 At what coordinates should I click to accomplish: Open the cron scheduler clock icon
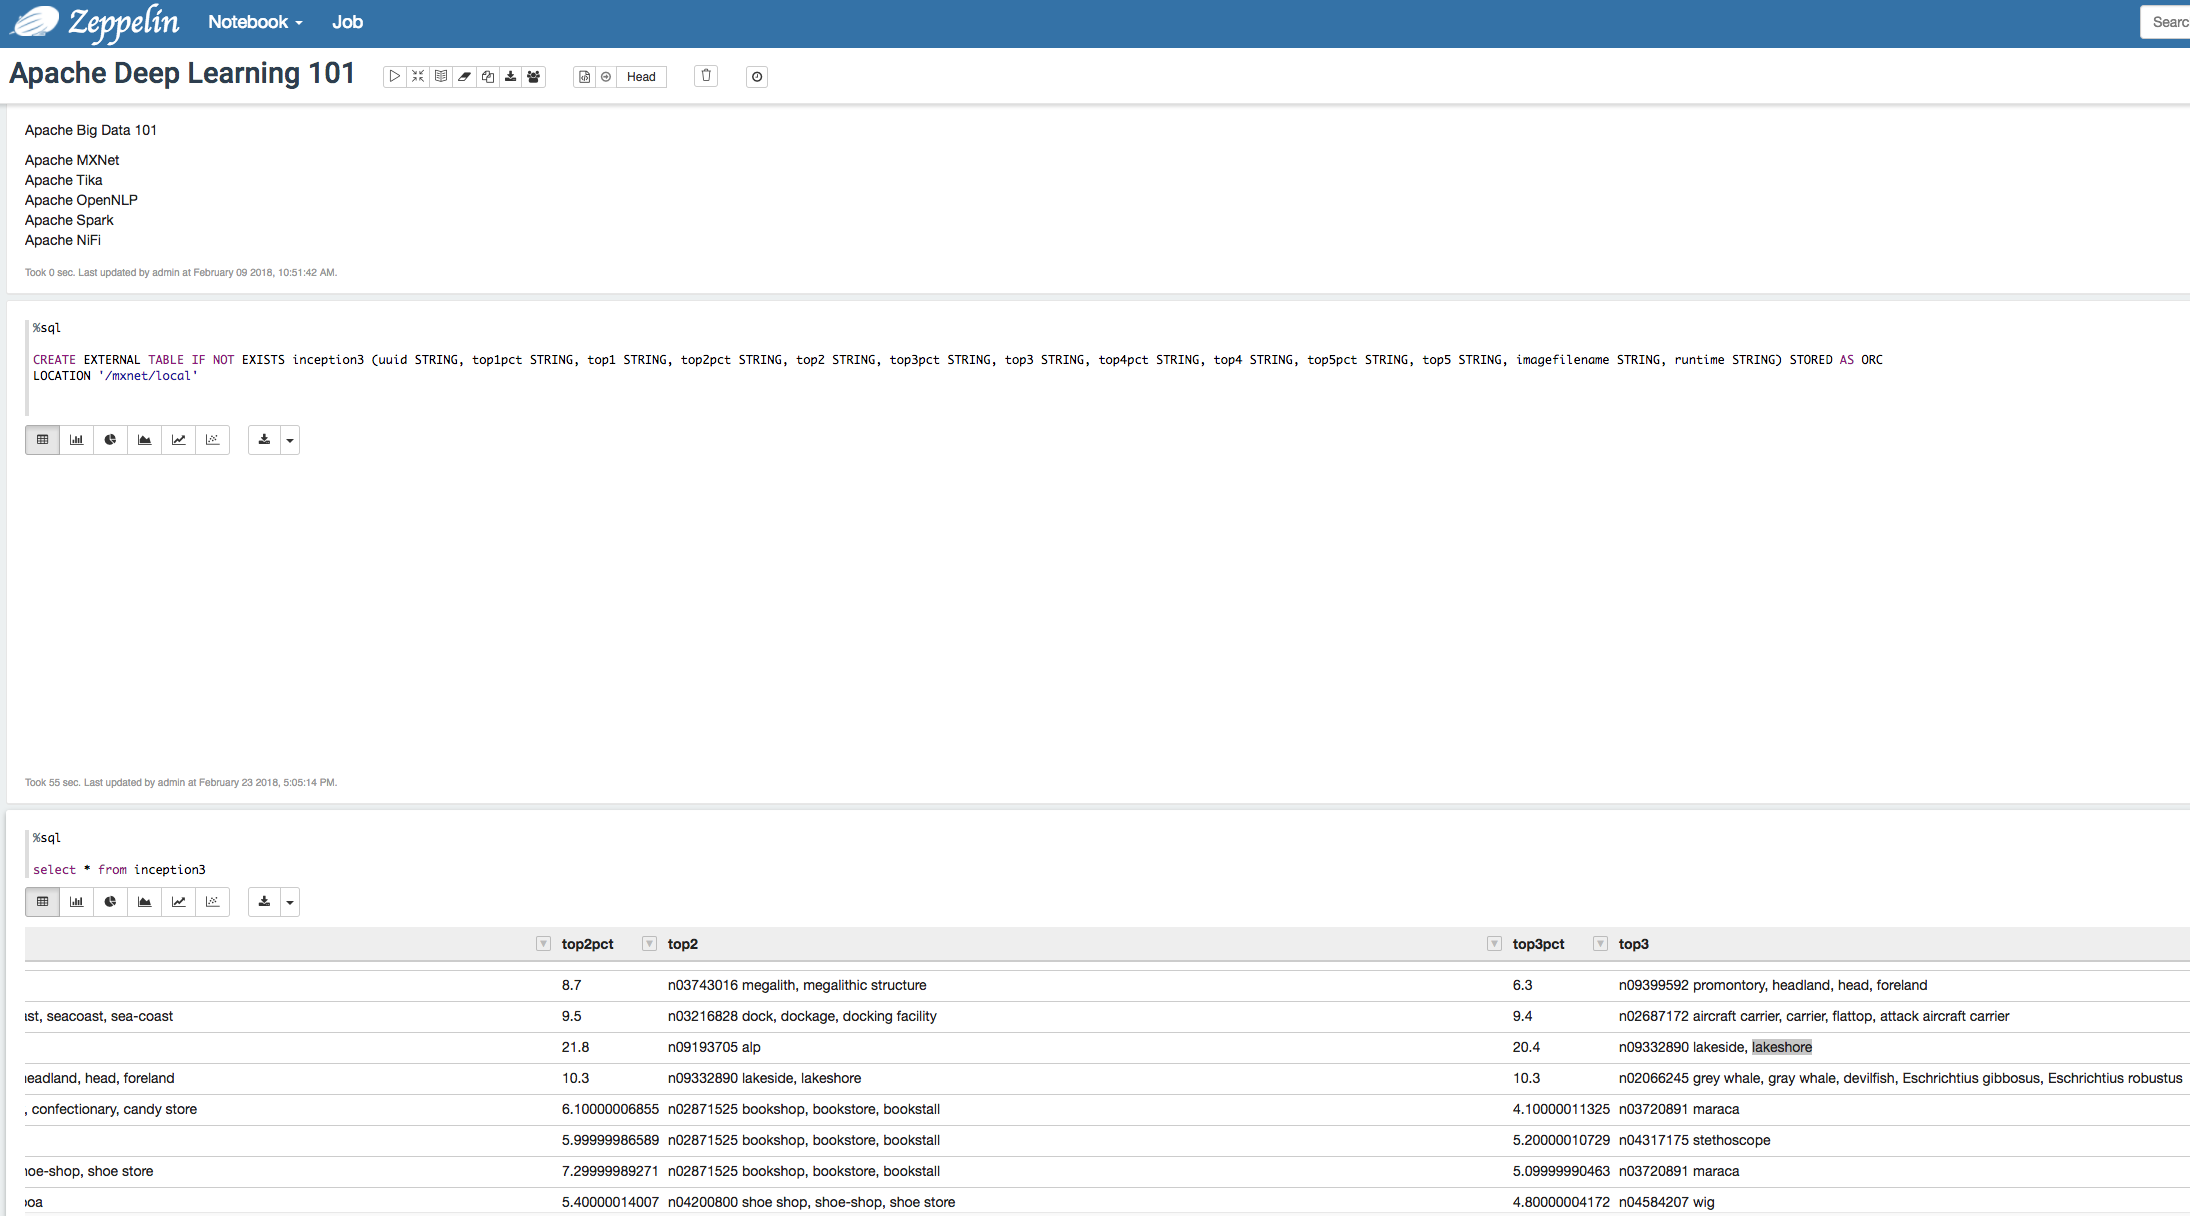coord(757,77)
